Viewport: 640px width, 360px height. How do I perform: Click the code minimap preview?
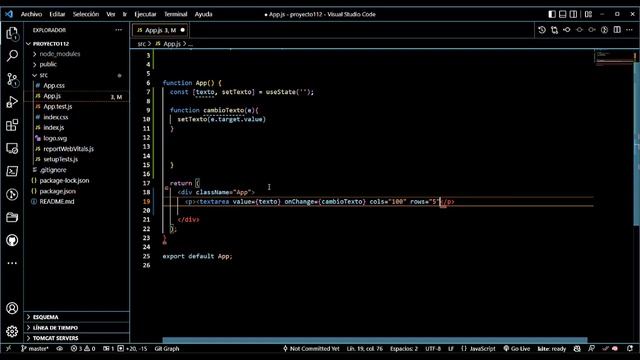pyautogui.click(x=613, y=57)
